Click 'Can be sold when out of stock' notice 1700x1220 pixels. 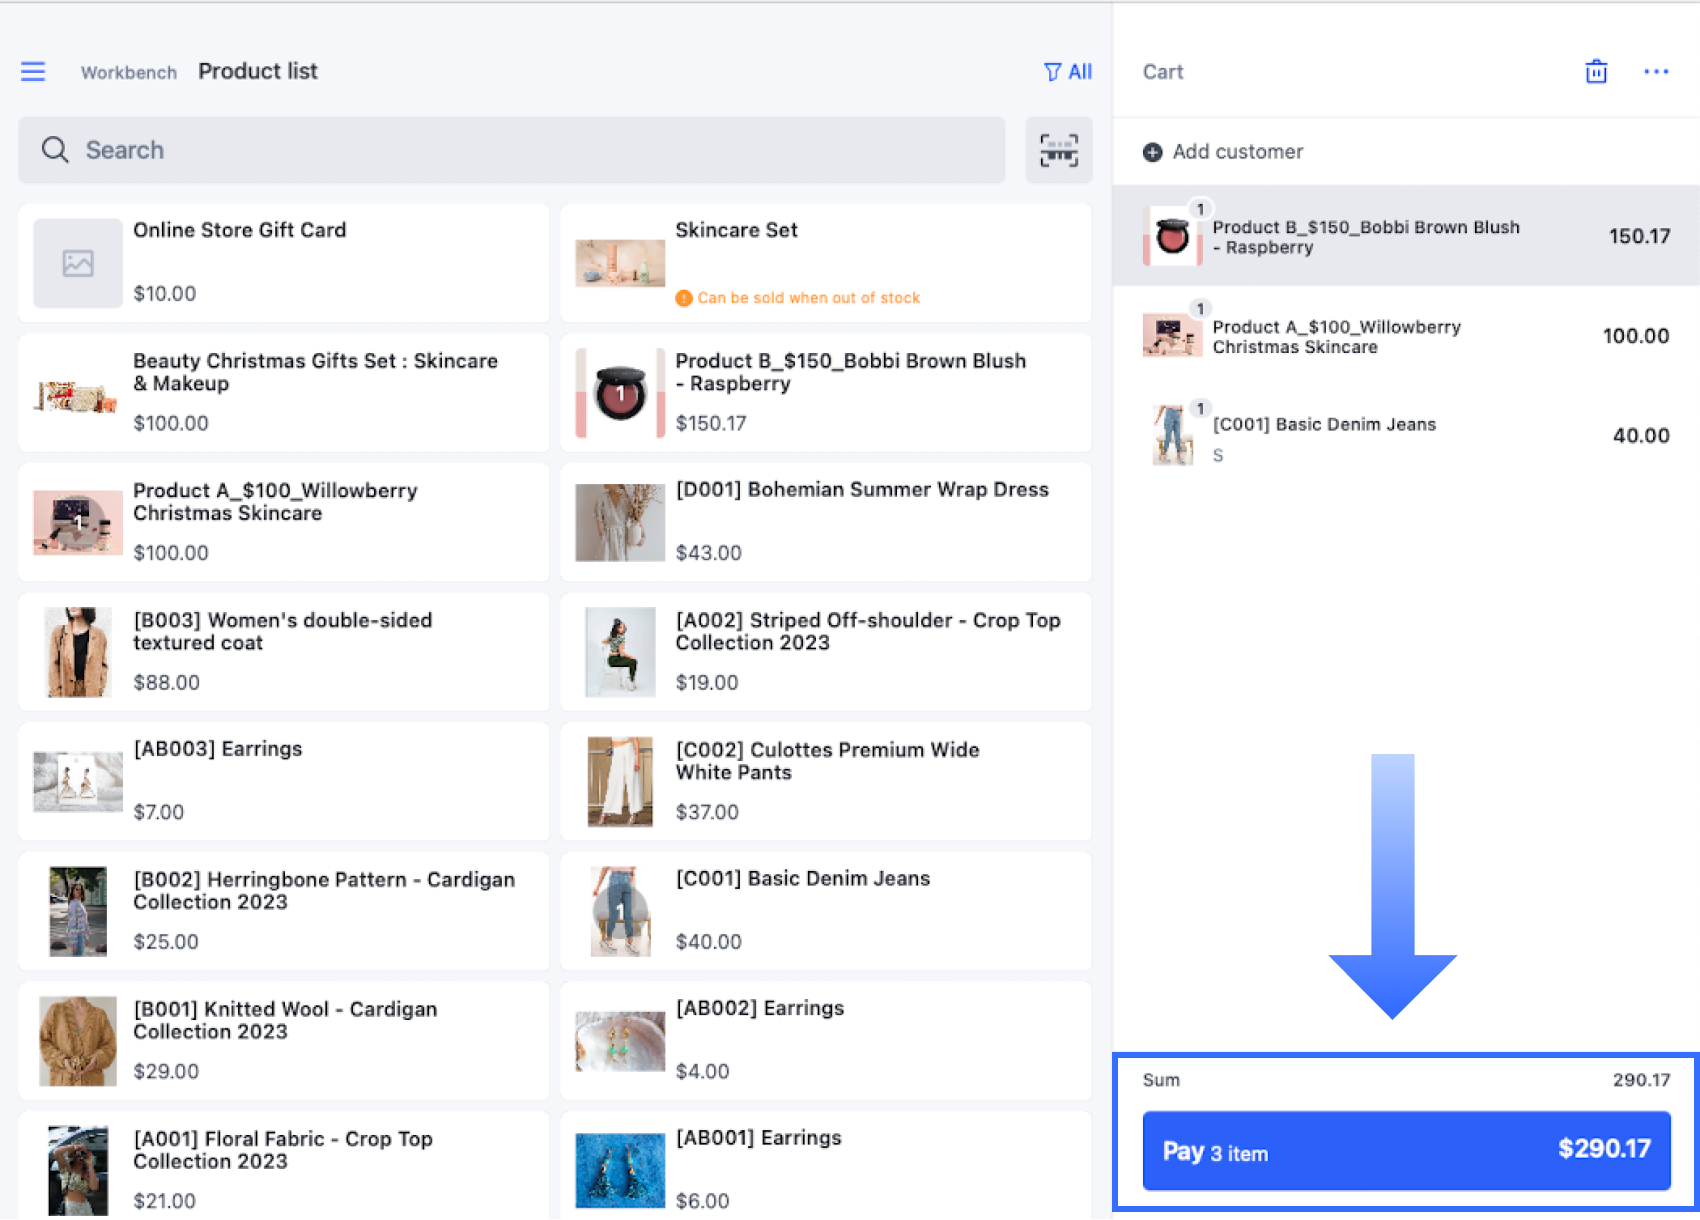798,298
